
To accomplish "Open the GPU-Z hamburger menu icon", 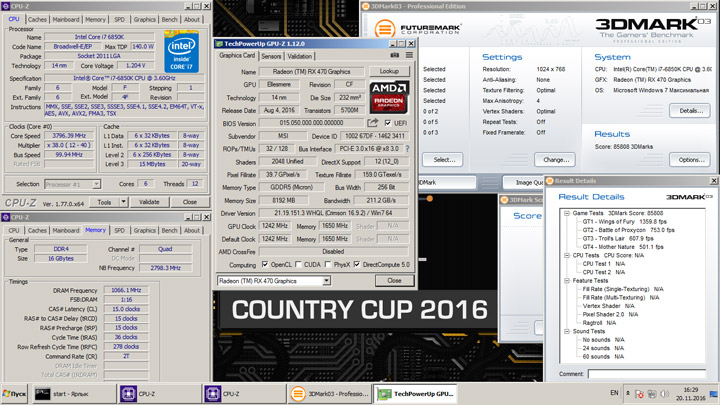I will (x=409, y=55).
